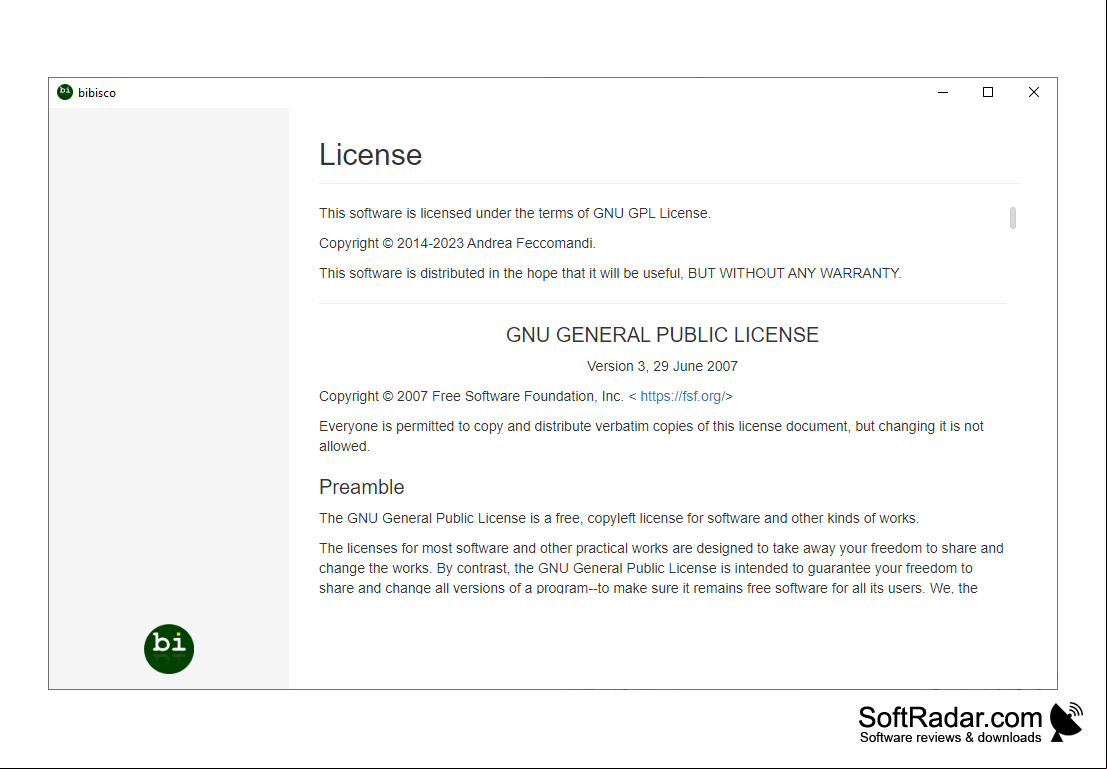Click the "Copyright © 2007 Free Software Foundation" text

coord(471,396)
